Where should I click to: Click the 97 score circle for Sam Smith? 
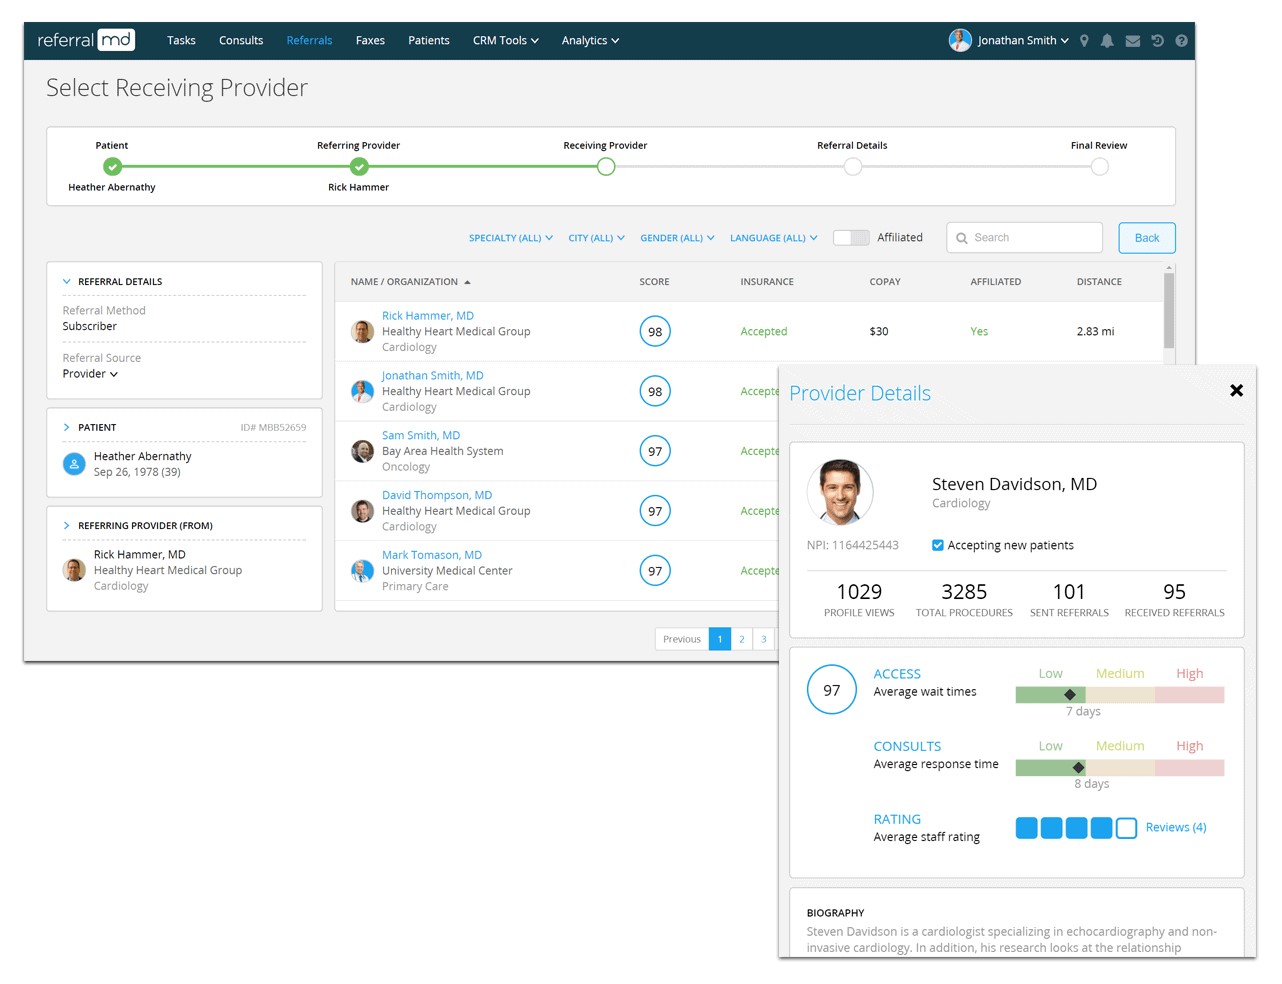pyautogui.click(x=655, y=451)
